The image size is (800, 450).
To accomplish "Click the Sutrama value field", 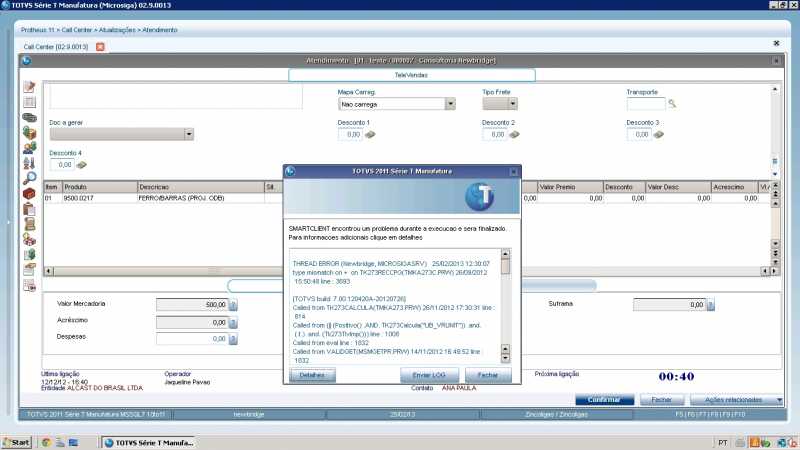I will point(669,305).
